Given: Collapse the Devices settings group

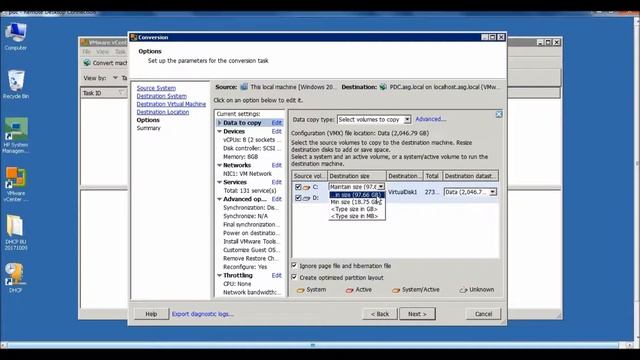Looking at the screenshot, I should (220, 131).
